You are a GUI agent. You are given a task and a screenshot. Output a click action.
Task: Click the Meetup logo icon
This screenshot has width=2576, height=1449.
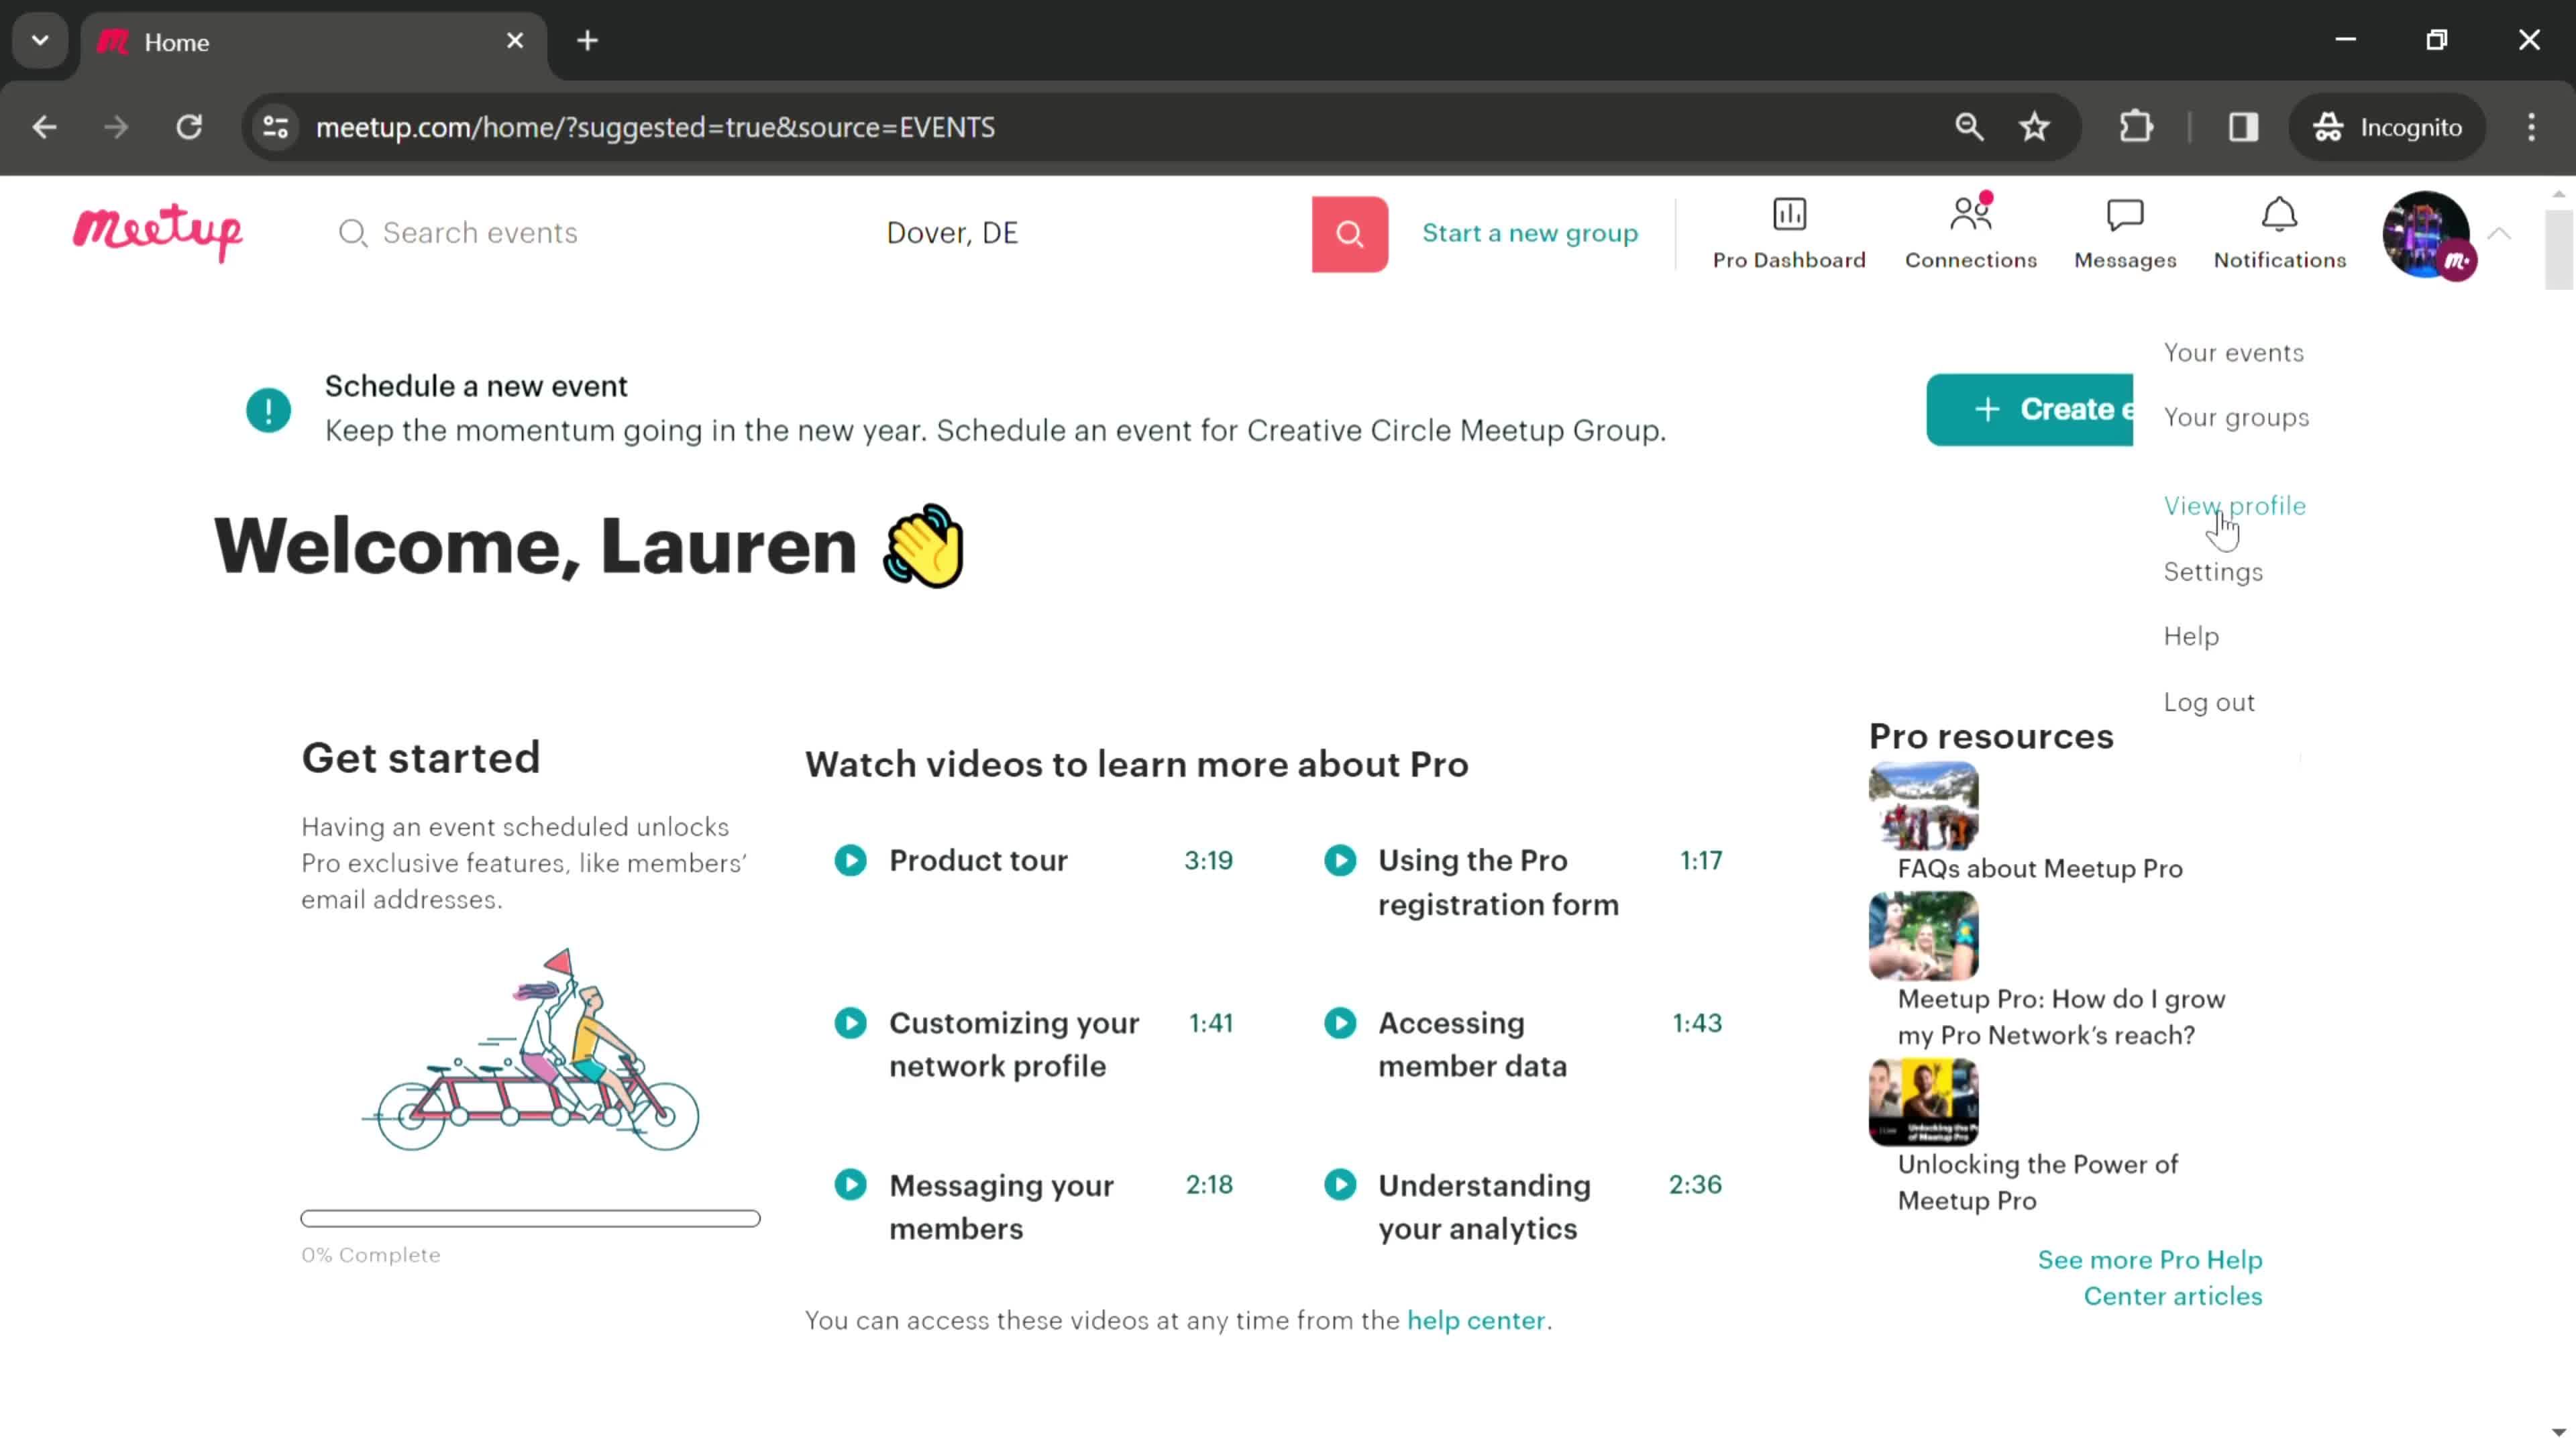pos(158,231)
